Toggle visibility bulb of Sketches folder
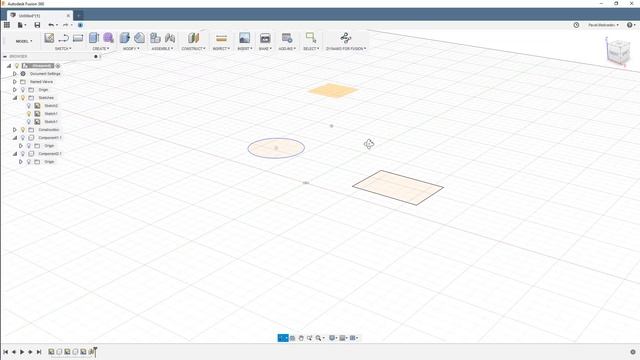 click(x=23, y=98)
